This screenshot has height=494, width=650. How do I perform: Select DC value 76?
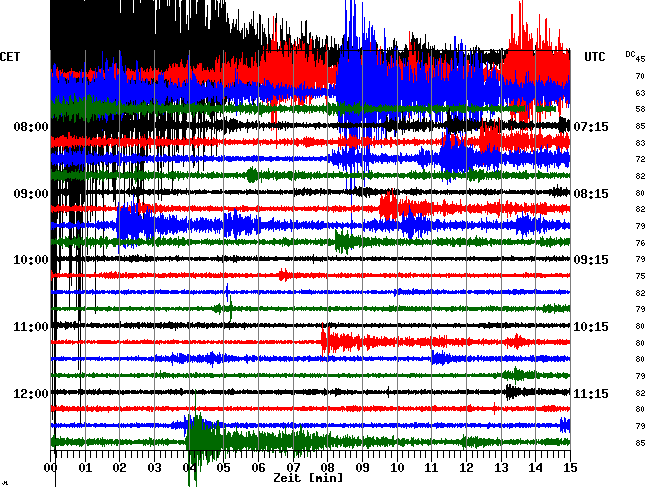click(x=640, y=243)
